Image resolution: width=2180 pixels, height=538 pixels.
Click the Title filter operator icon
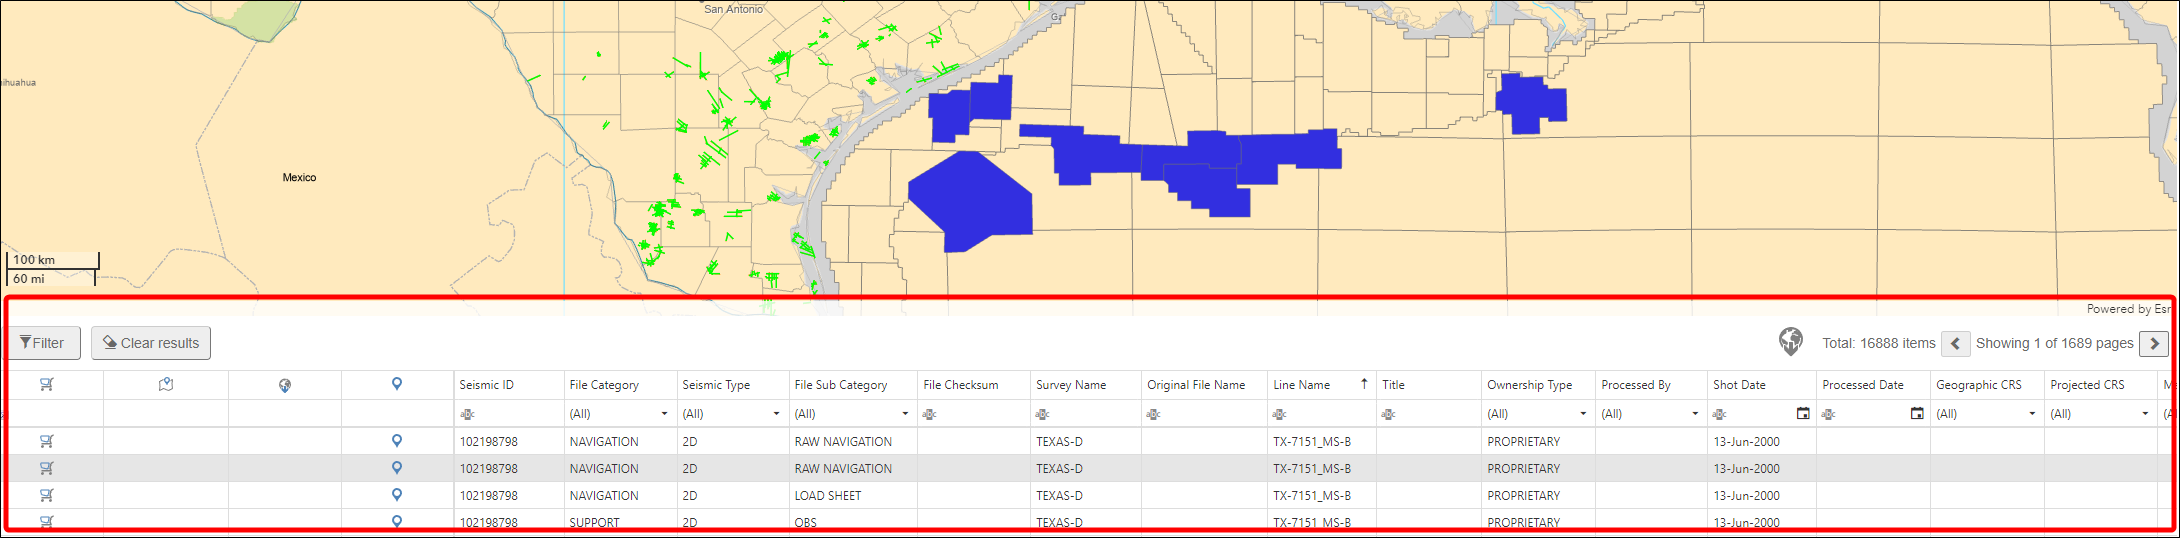tap(1388, 414)
